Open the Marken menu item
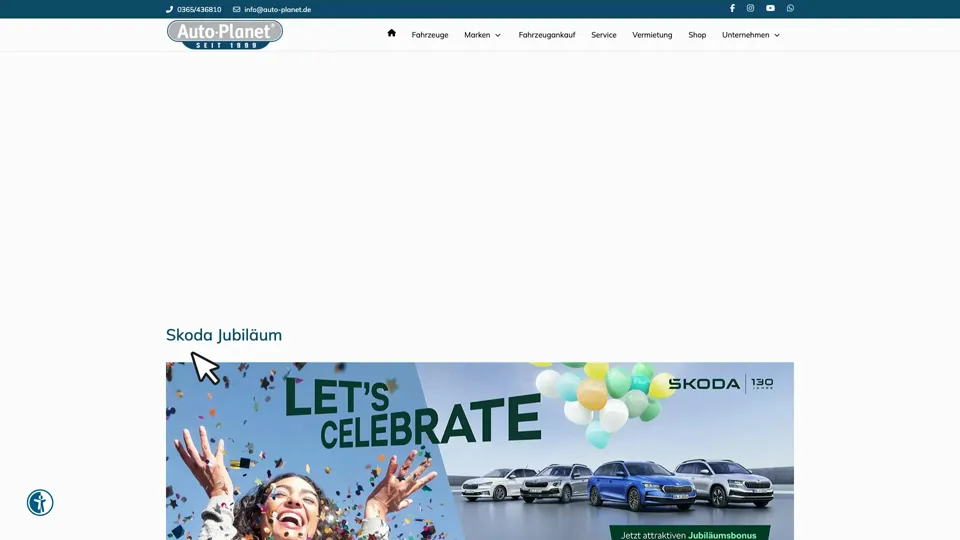960x540 pixels. click(477, 35)
